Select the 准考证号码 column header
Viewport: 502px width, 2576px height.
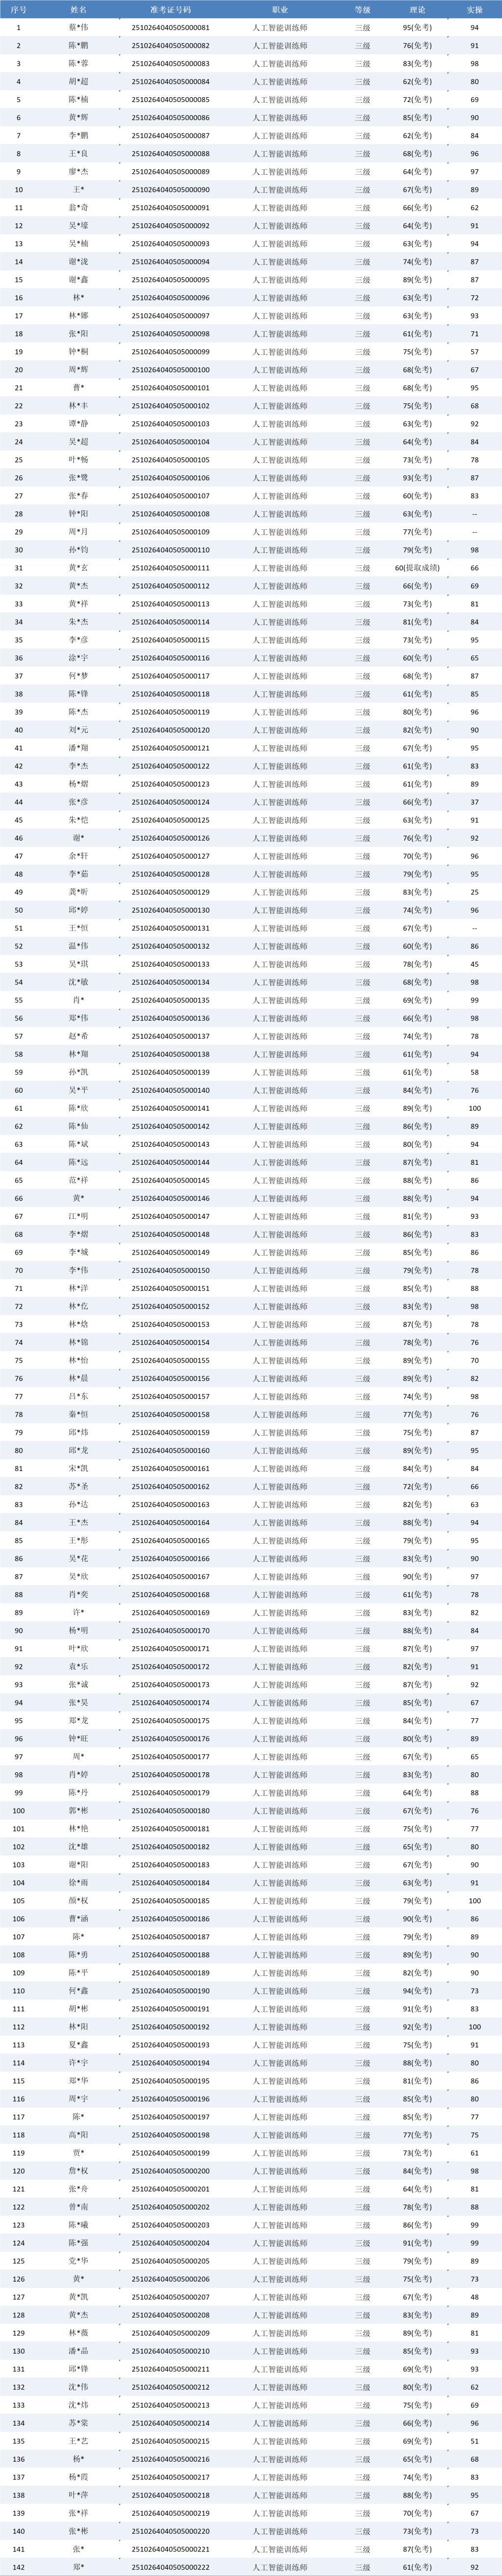(x=171, y=9)
